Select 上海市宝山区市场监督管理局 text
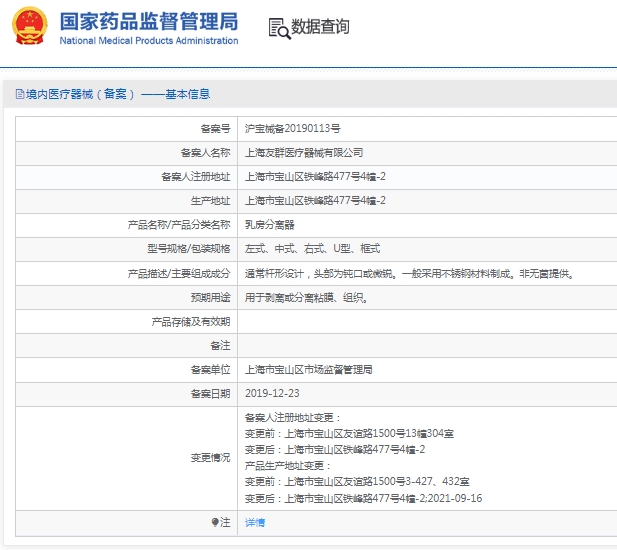Screen dimensions: 617x550 tap(308, 370)
